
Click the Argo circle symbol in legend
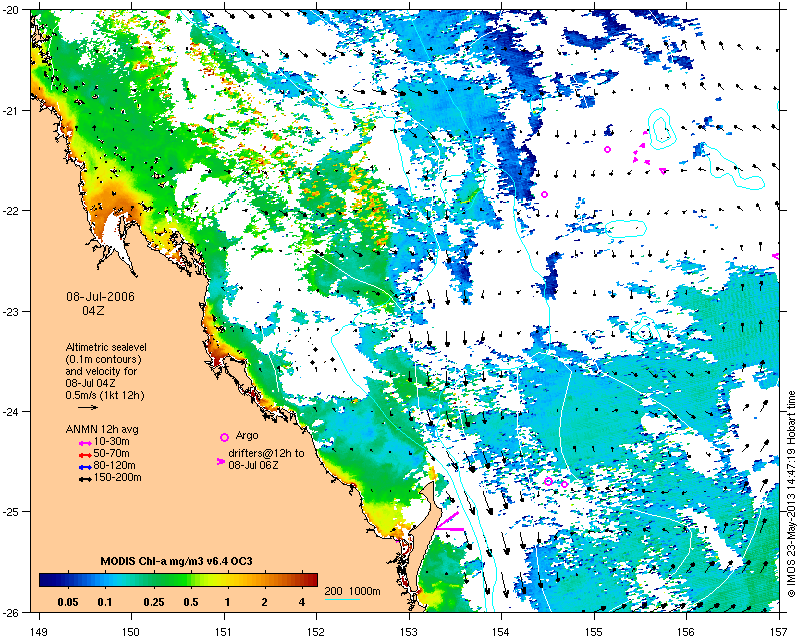(x=224, y=437)
